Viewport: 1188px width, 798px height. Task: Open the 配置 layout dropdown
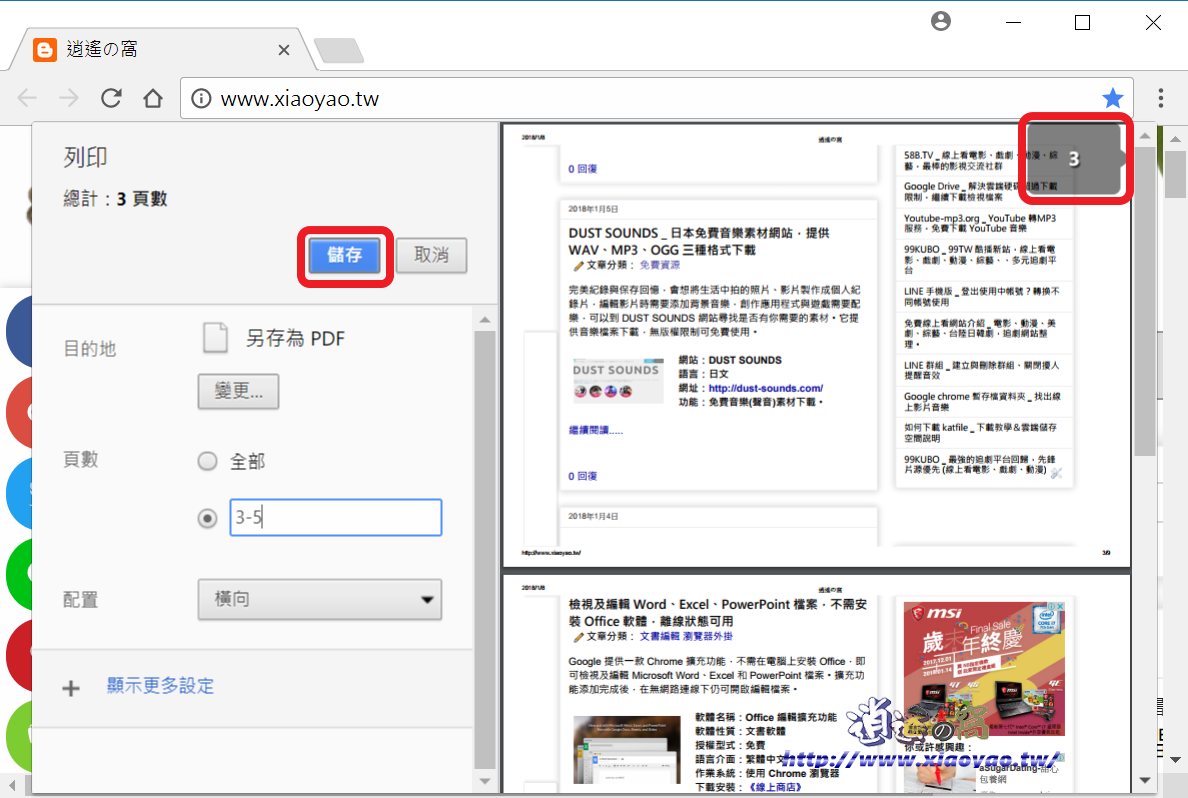(x=320, y=599)
